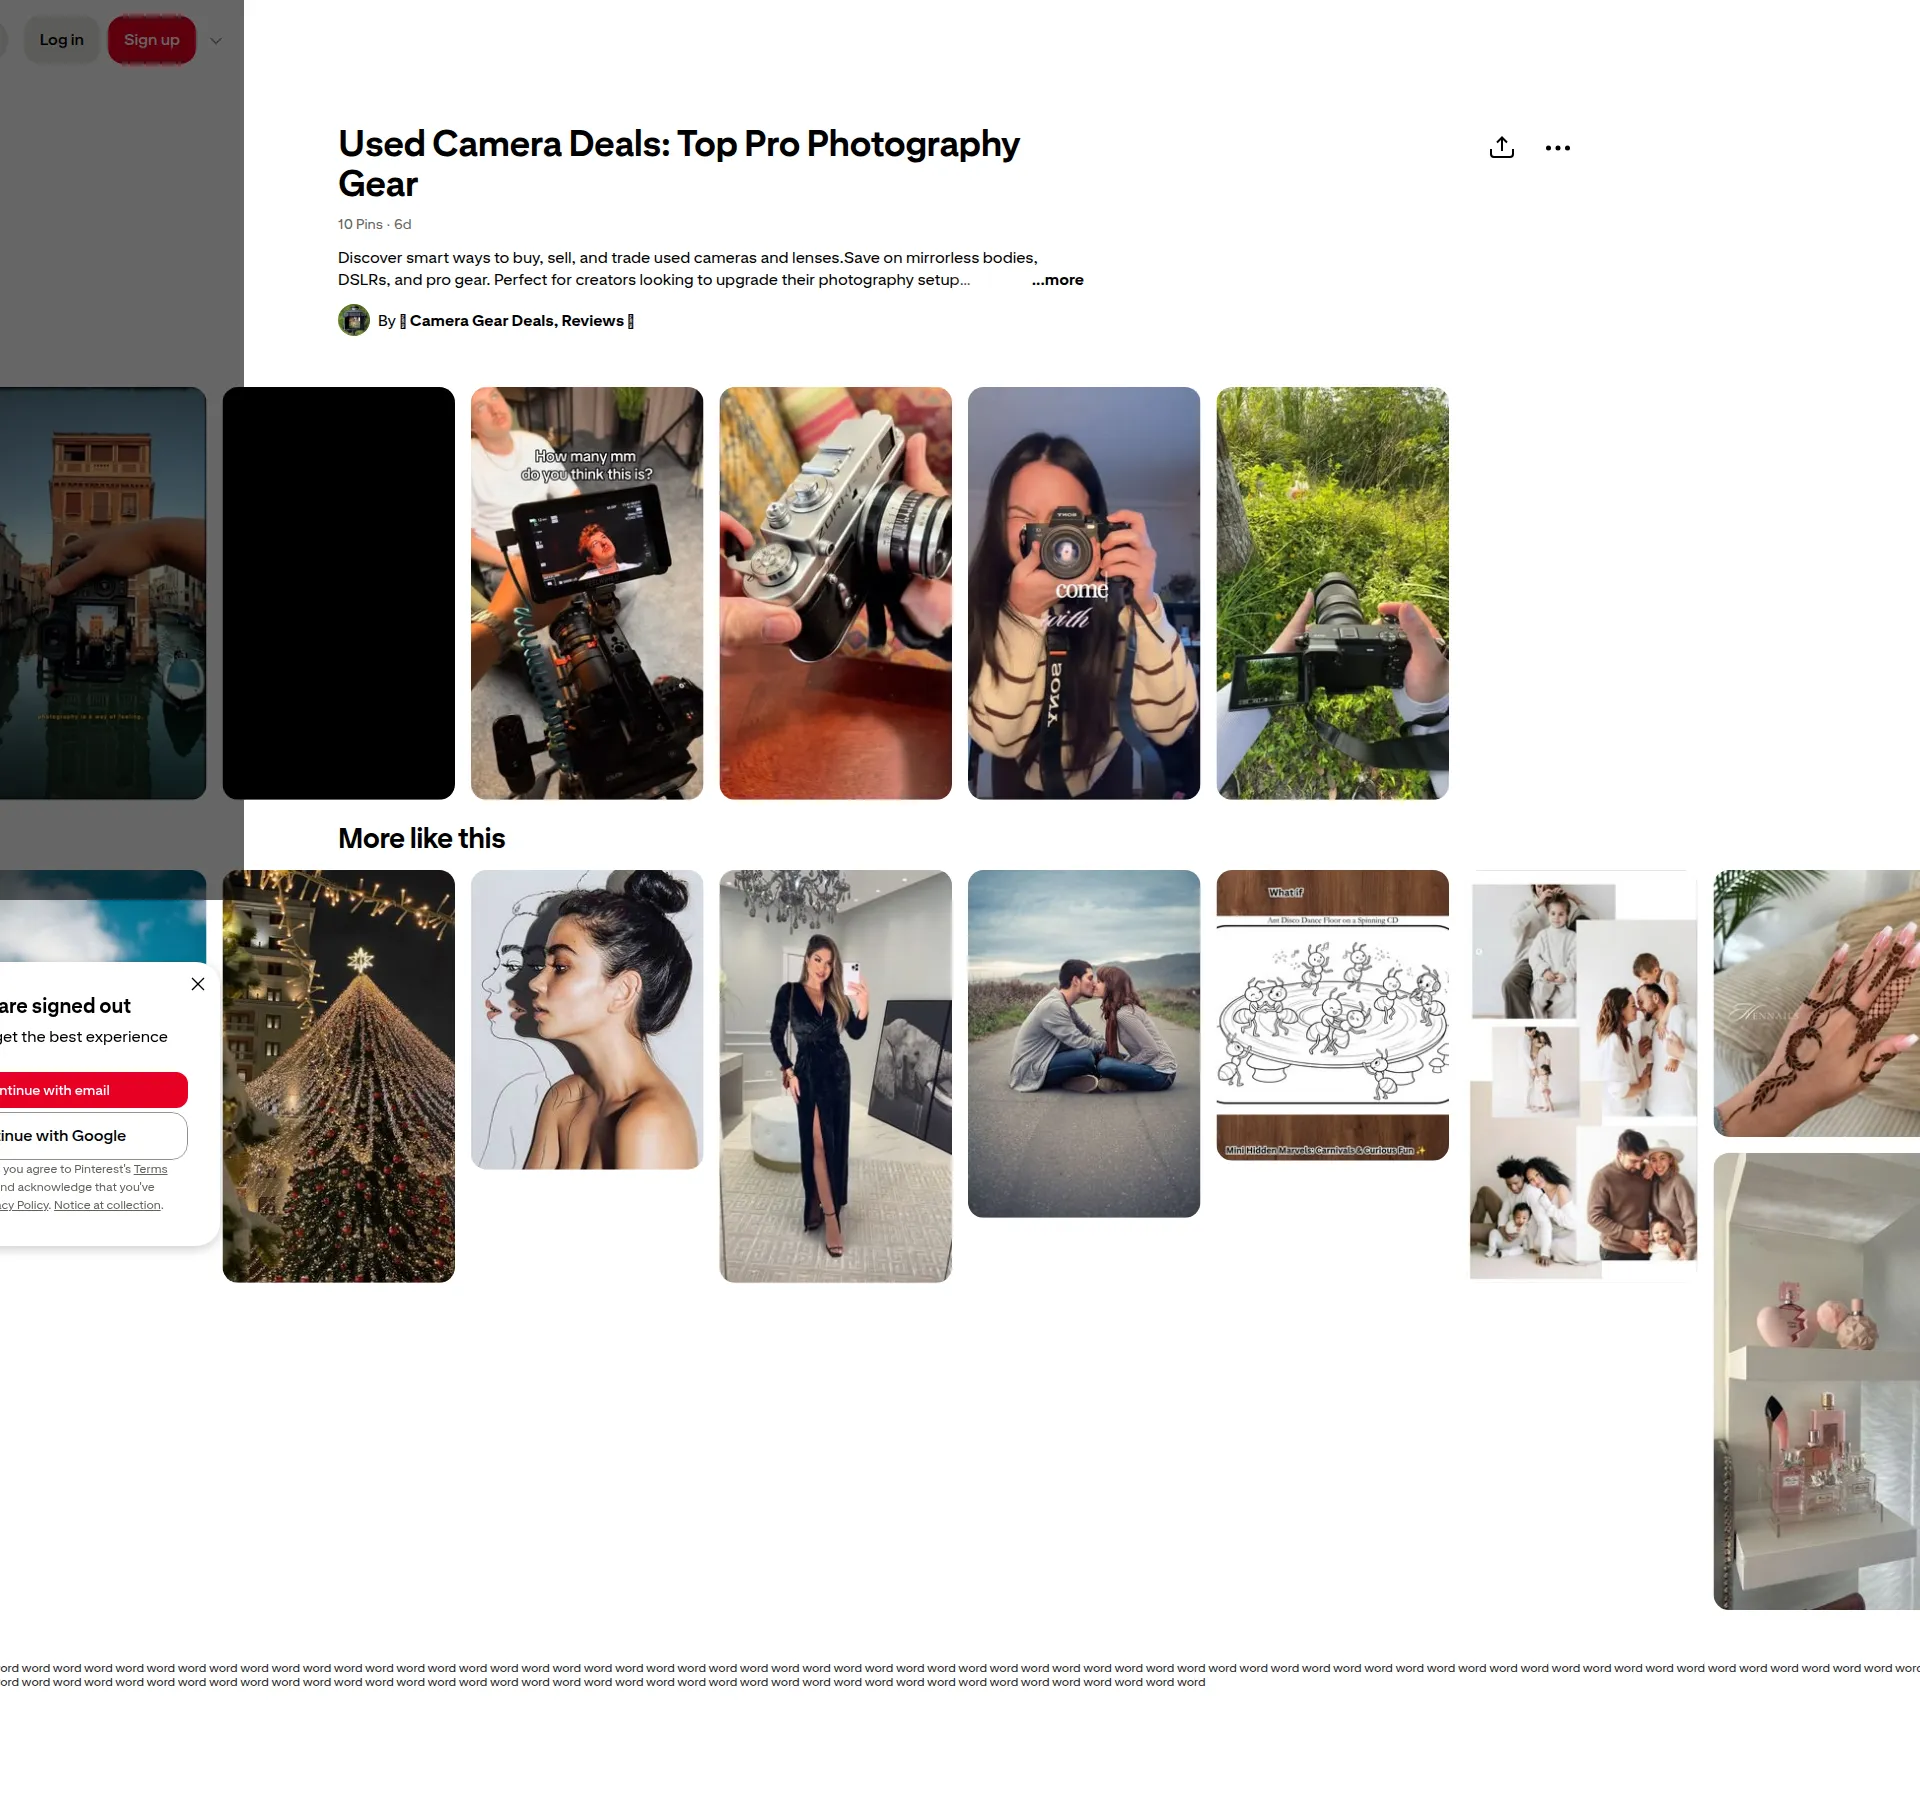This screenshot has height=1801, width=1920.
Task: Open the couple kissing on road pin
Action: pyautogui.click(x=1084, y=1043)
